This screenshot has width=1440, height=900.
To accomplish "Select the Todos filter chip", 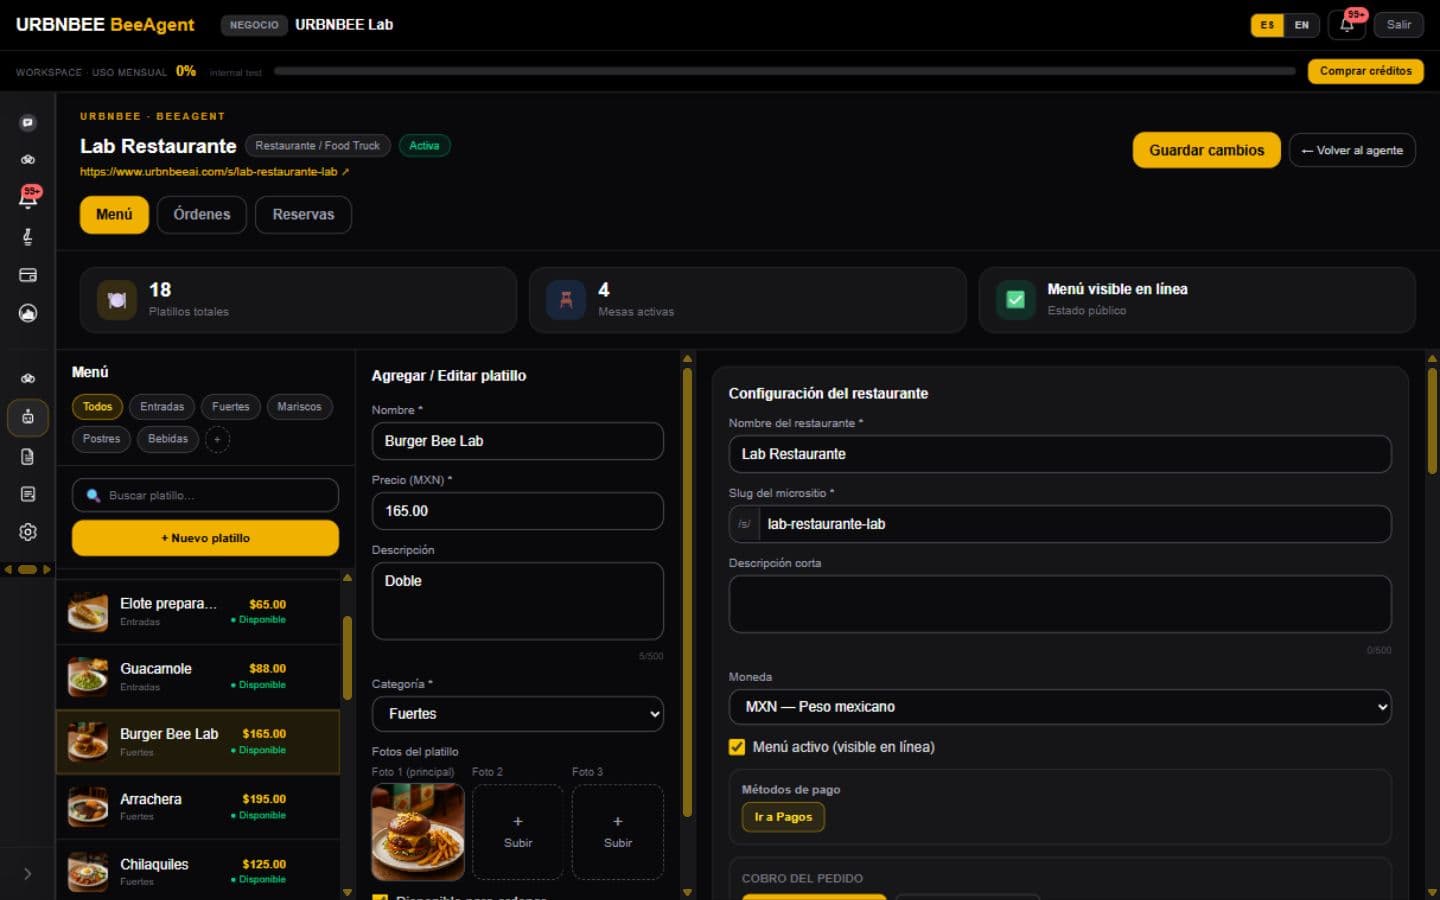I will pyautogui.click(x=97, y=407).
